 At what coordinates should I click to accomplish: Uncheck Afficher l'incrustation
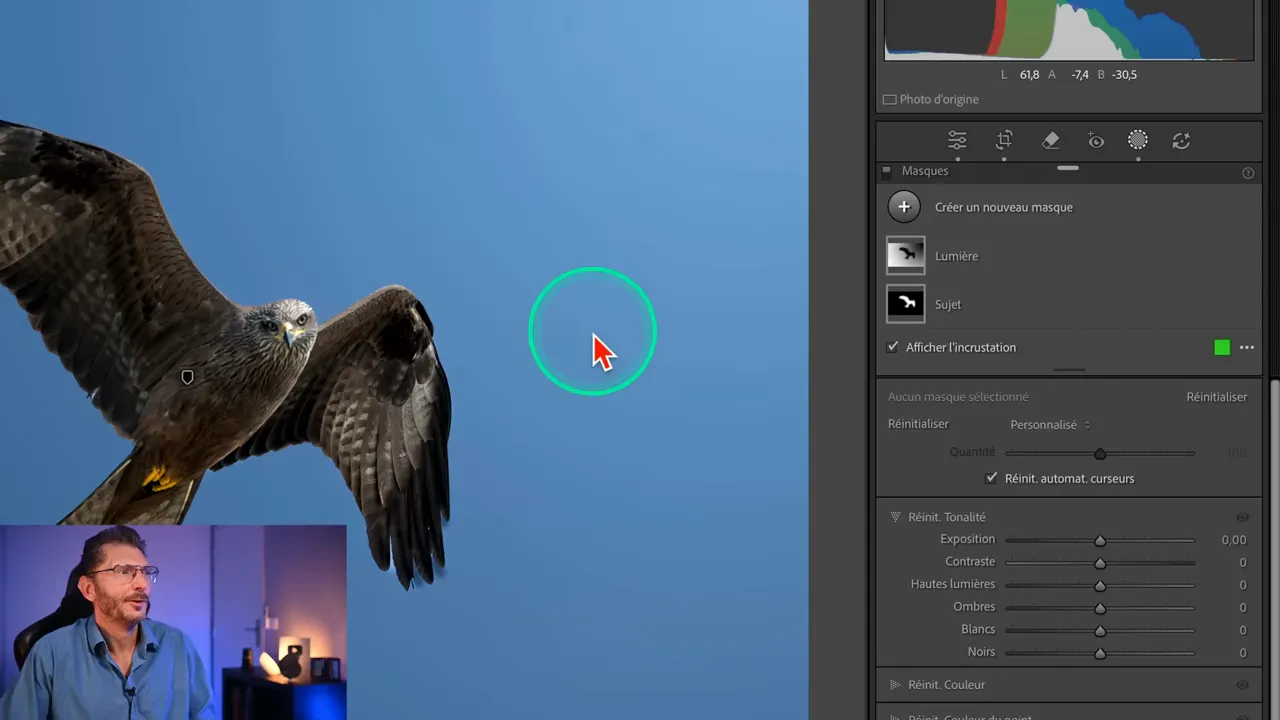pos(893,347)
